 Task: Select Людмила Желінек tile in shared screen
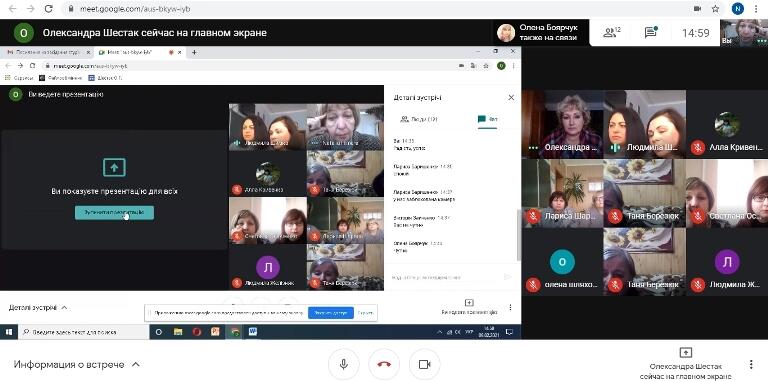pyautogui.click(x=267, y=267)
